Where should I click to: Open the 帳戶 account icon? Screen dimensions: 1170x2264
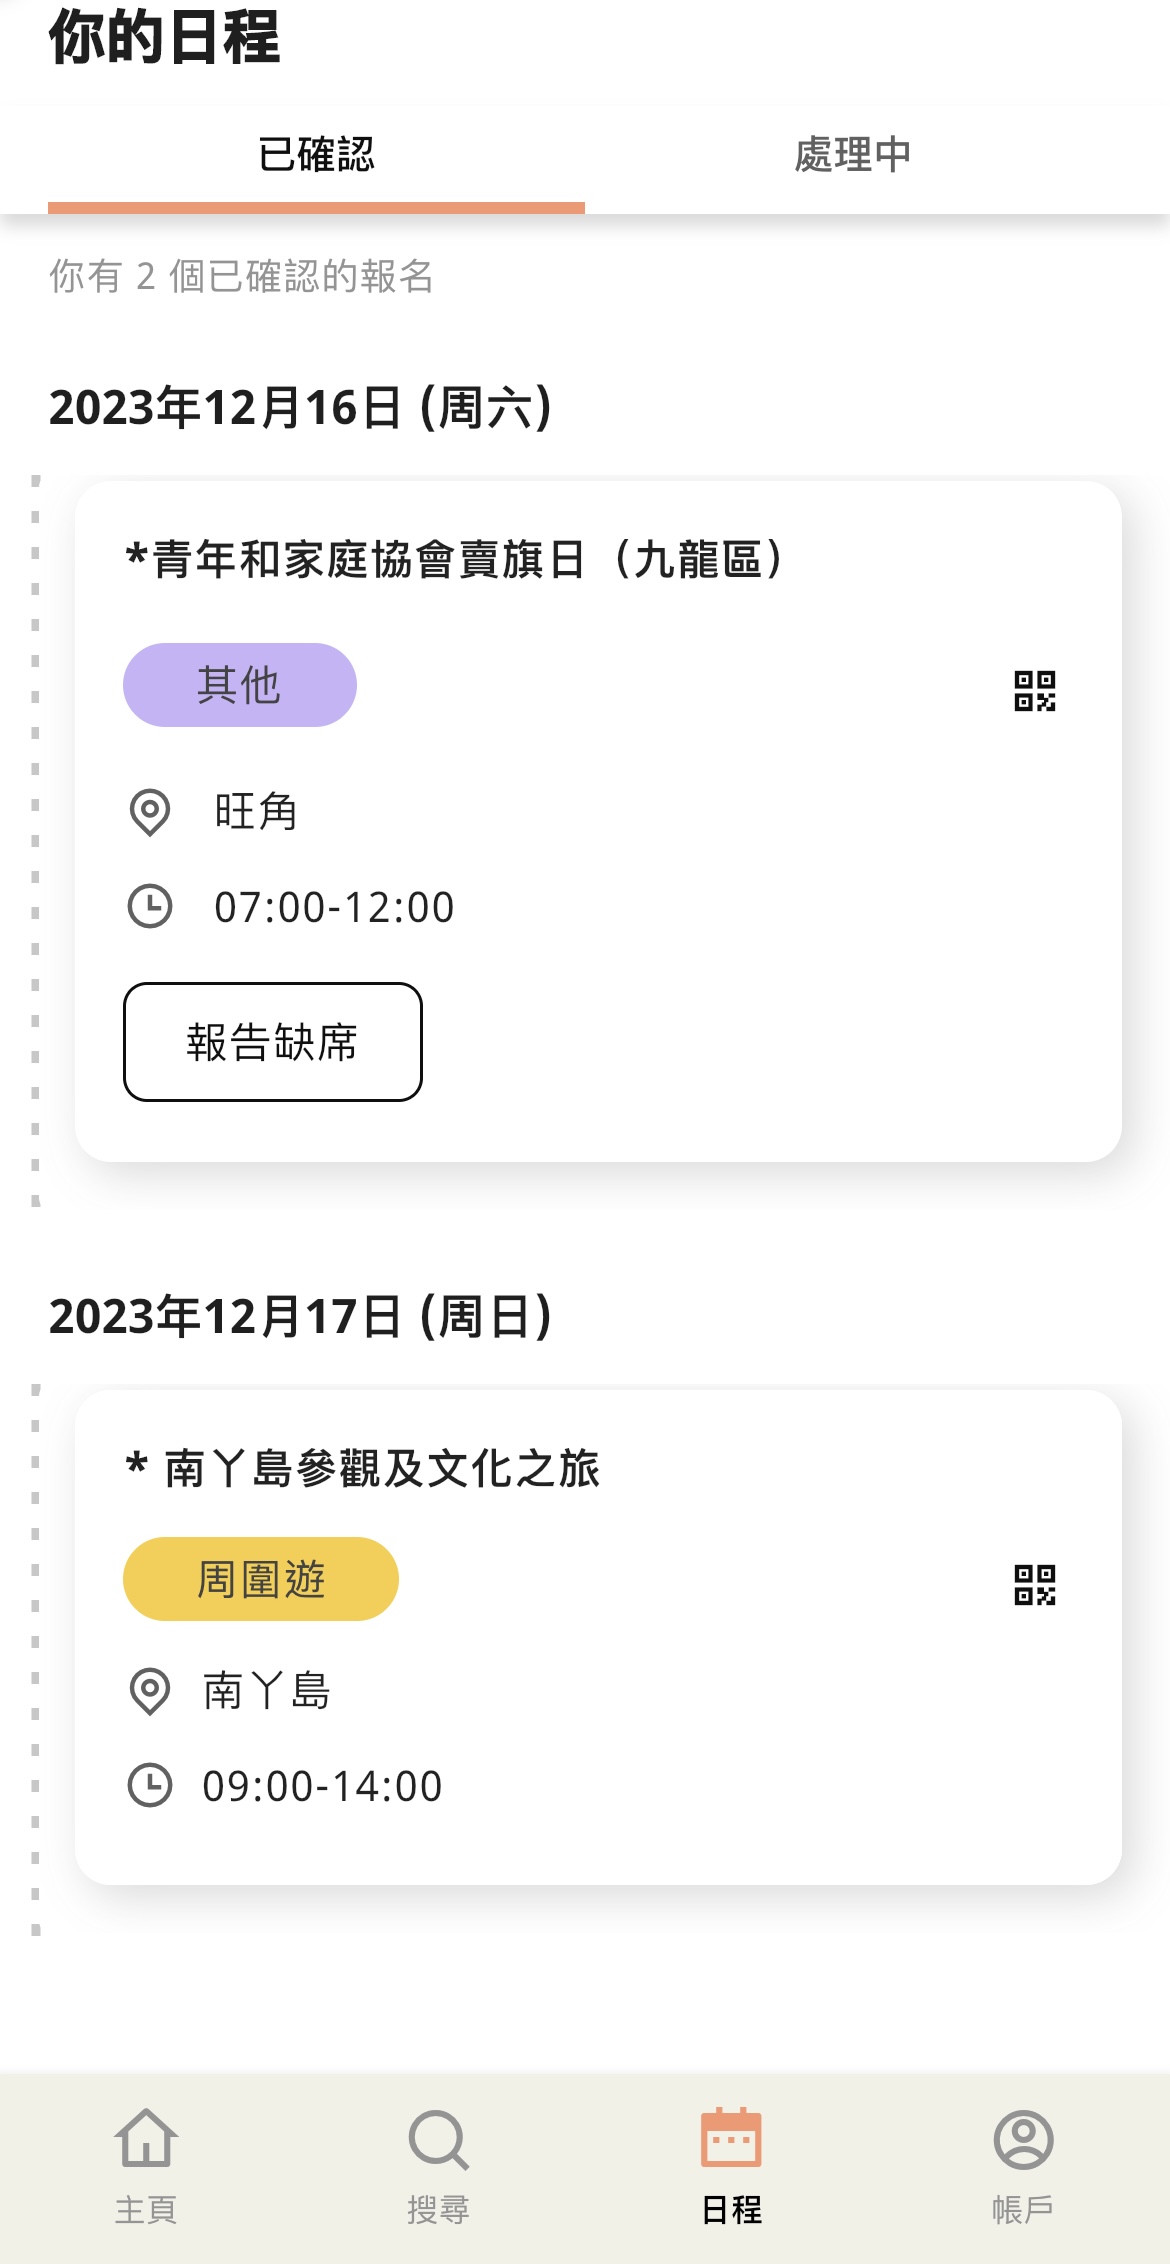coord(1023,2140)
